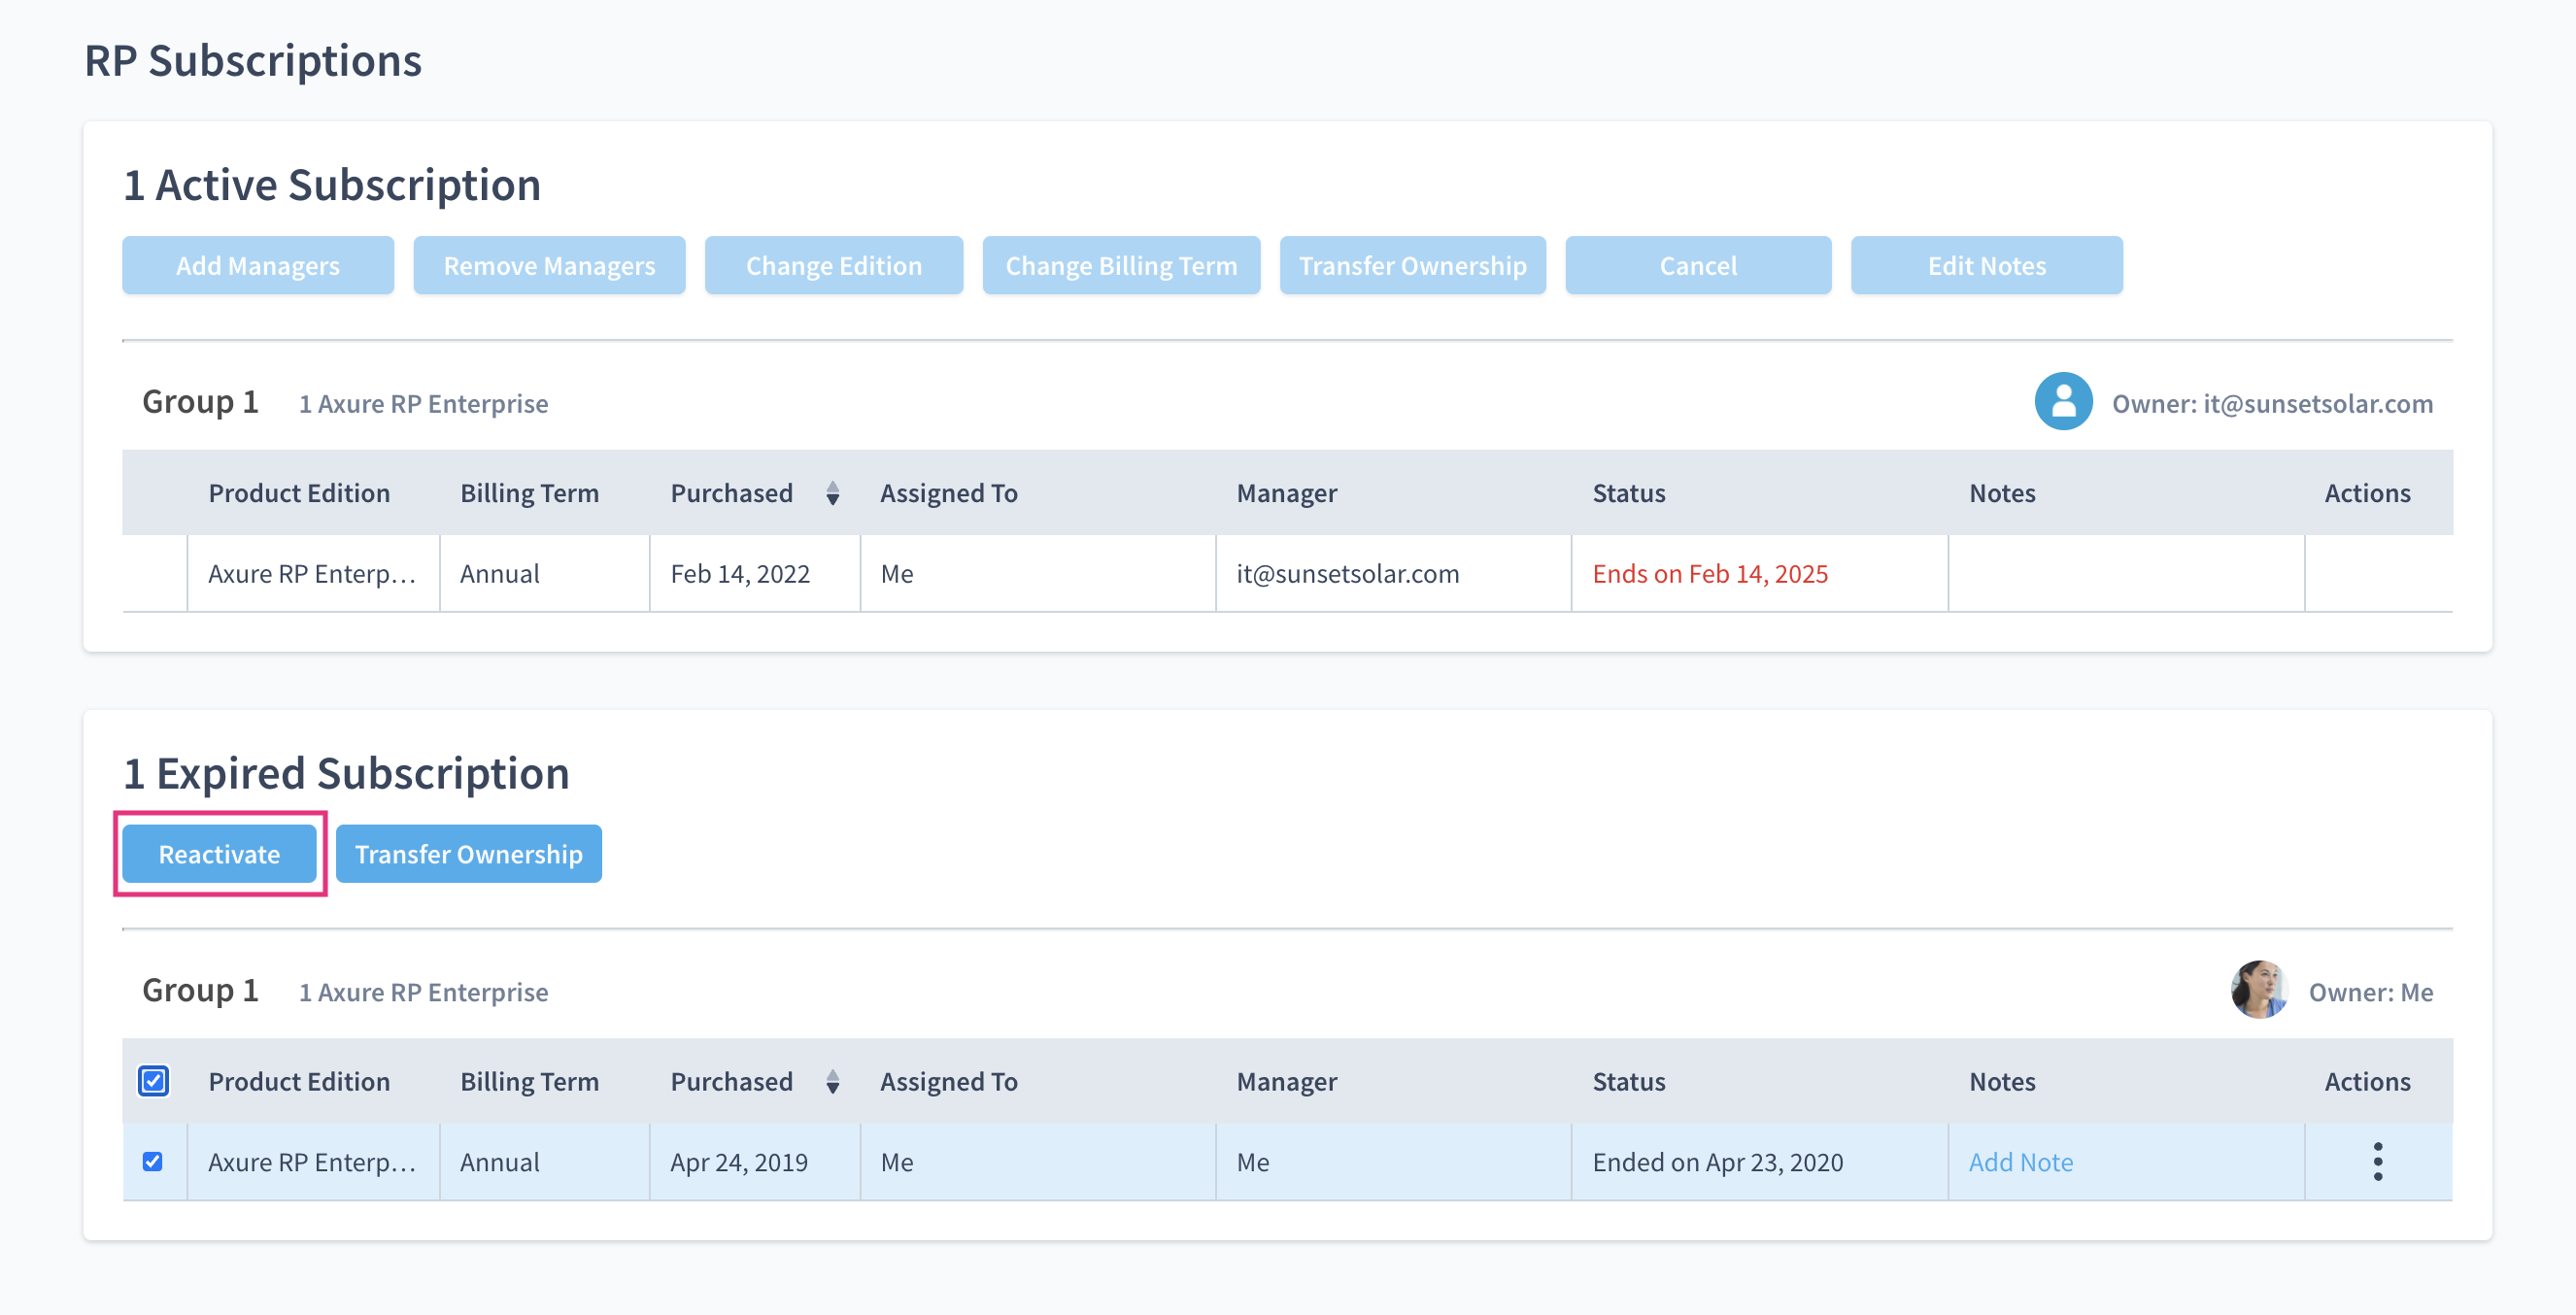Click the Product Edition header in active table
2576x1315 pixels.
(299, 493)
